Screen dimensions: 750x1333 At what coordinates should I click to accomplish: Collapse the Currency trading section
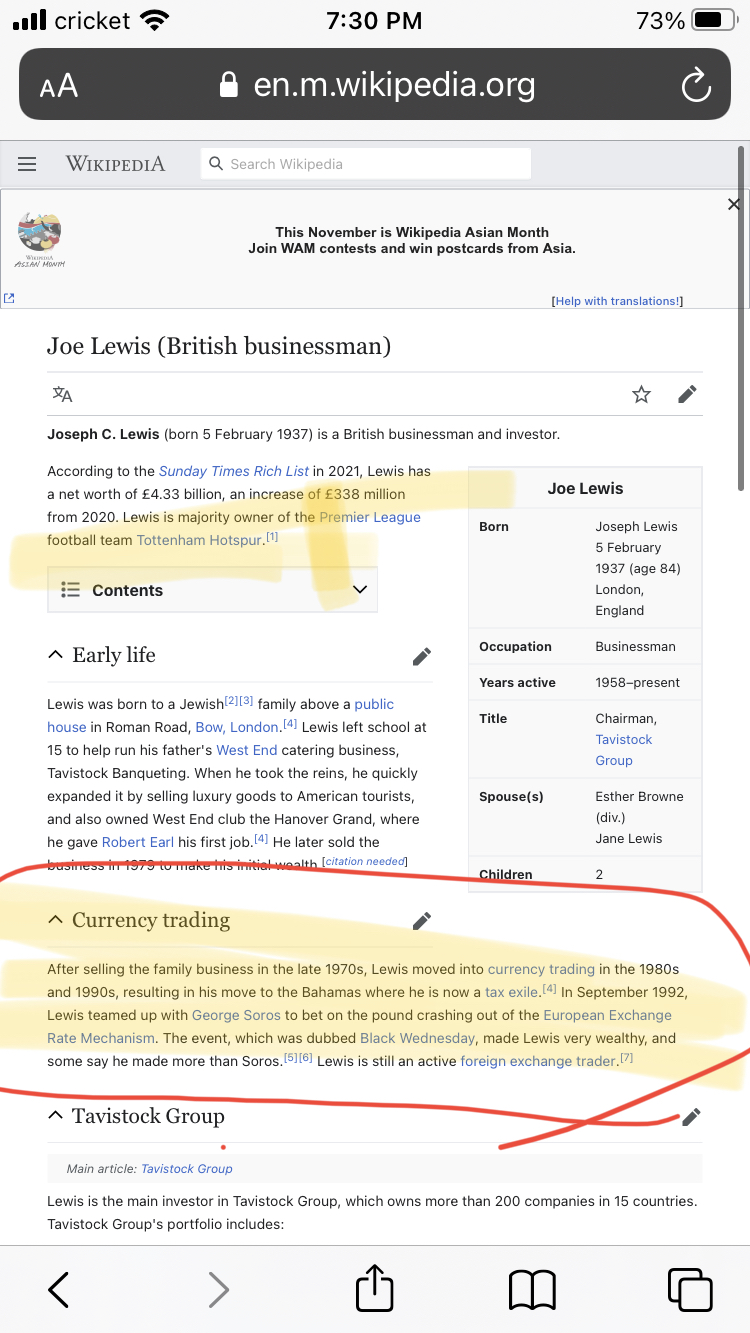coord(55,920)
